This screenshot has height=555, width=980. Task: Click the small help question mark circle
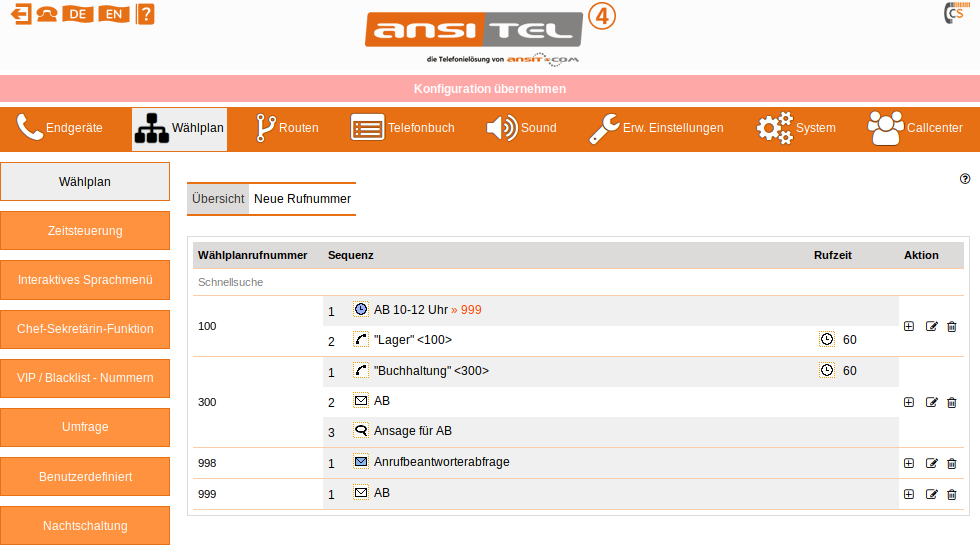(x=965, y=179)
